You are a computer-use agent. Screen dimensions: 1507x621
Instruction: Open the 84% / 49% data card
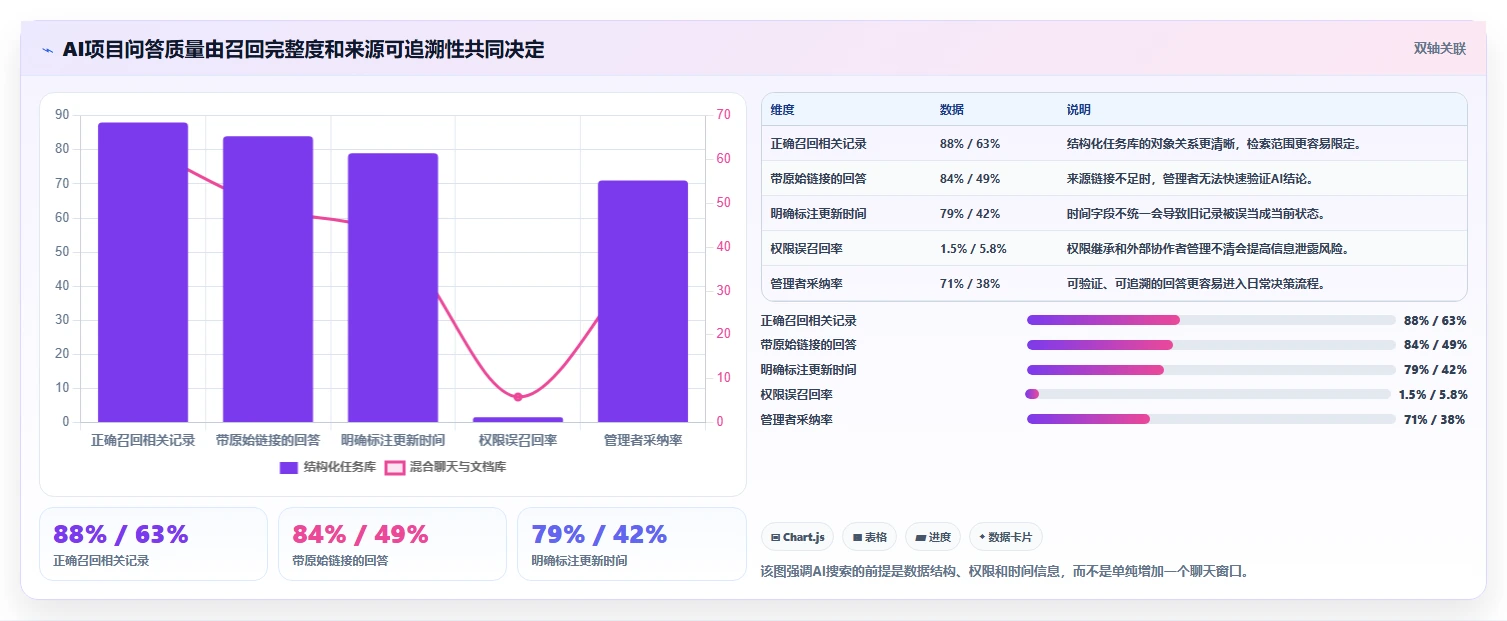click(x=392, y=544)
